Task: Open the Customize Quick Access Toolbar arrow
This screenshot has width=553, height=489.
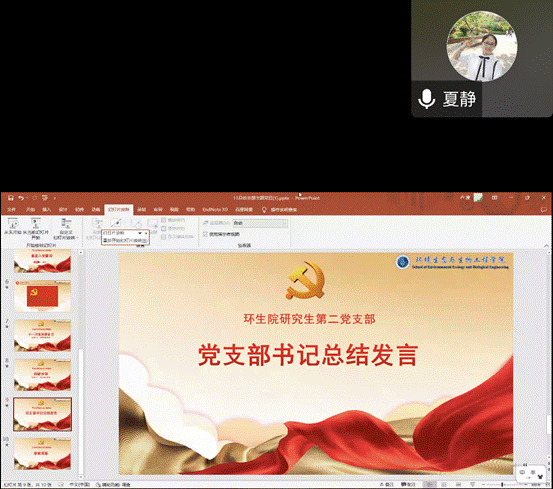Action: click(55, 198)
